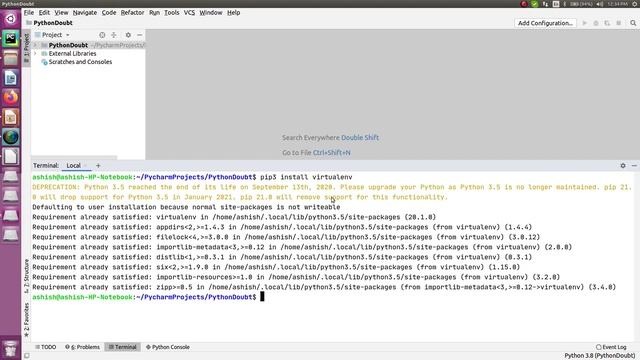Add a new terminal session with plus icon
This screenshot has height=360, width=640.
tap(98, 166)
